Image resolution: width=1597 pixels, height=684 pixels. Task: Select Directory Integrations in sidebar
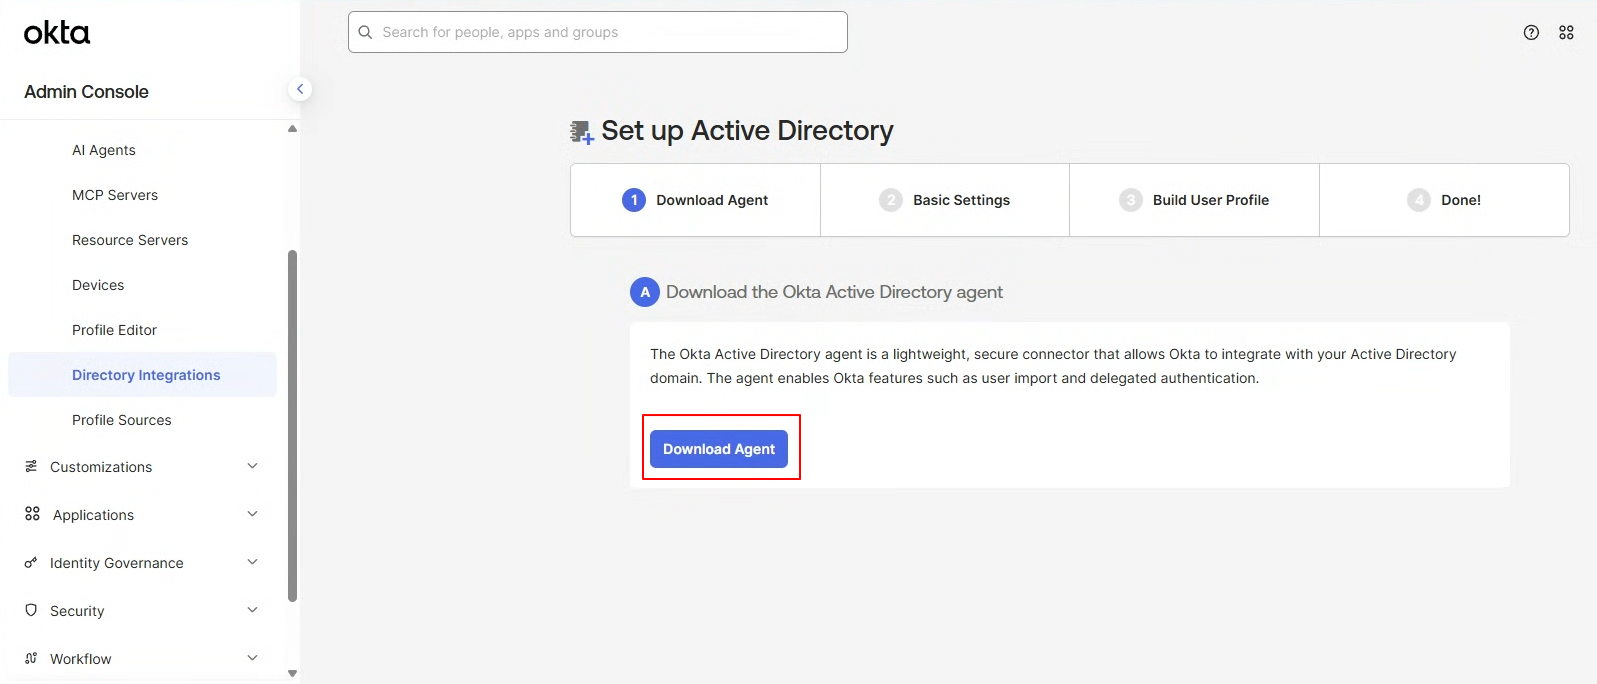click(x=142, y=375)
